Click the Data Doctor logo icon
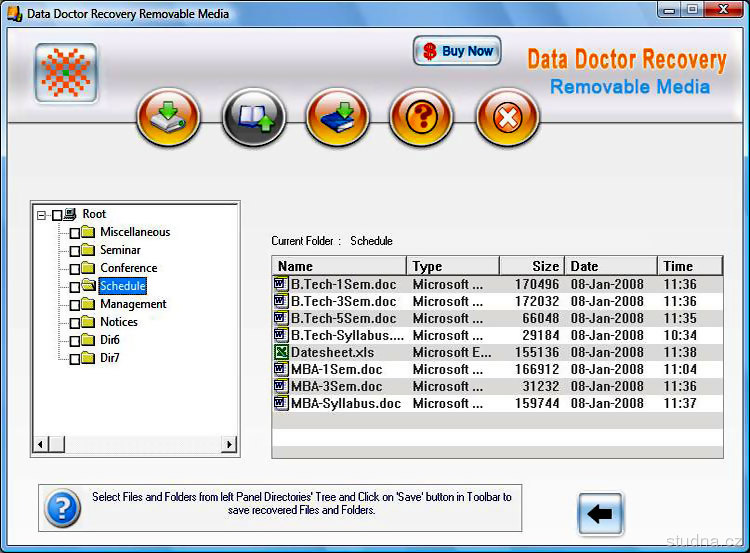The height and width of the screenshot is (553, 750). point(66,73)
